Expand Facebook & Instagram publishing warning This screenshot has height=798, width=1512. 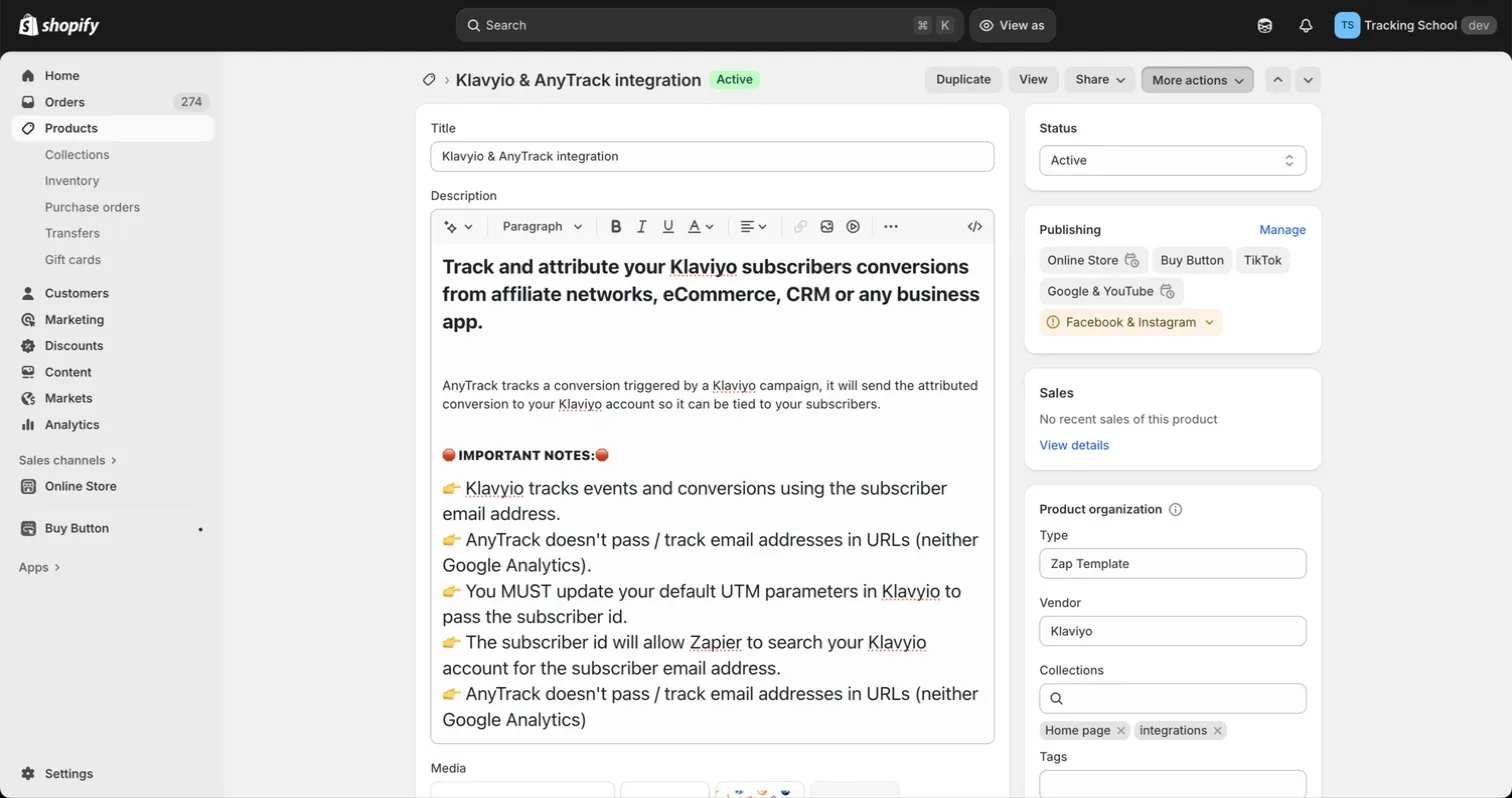click(x=1130, y=322)
